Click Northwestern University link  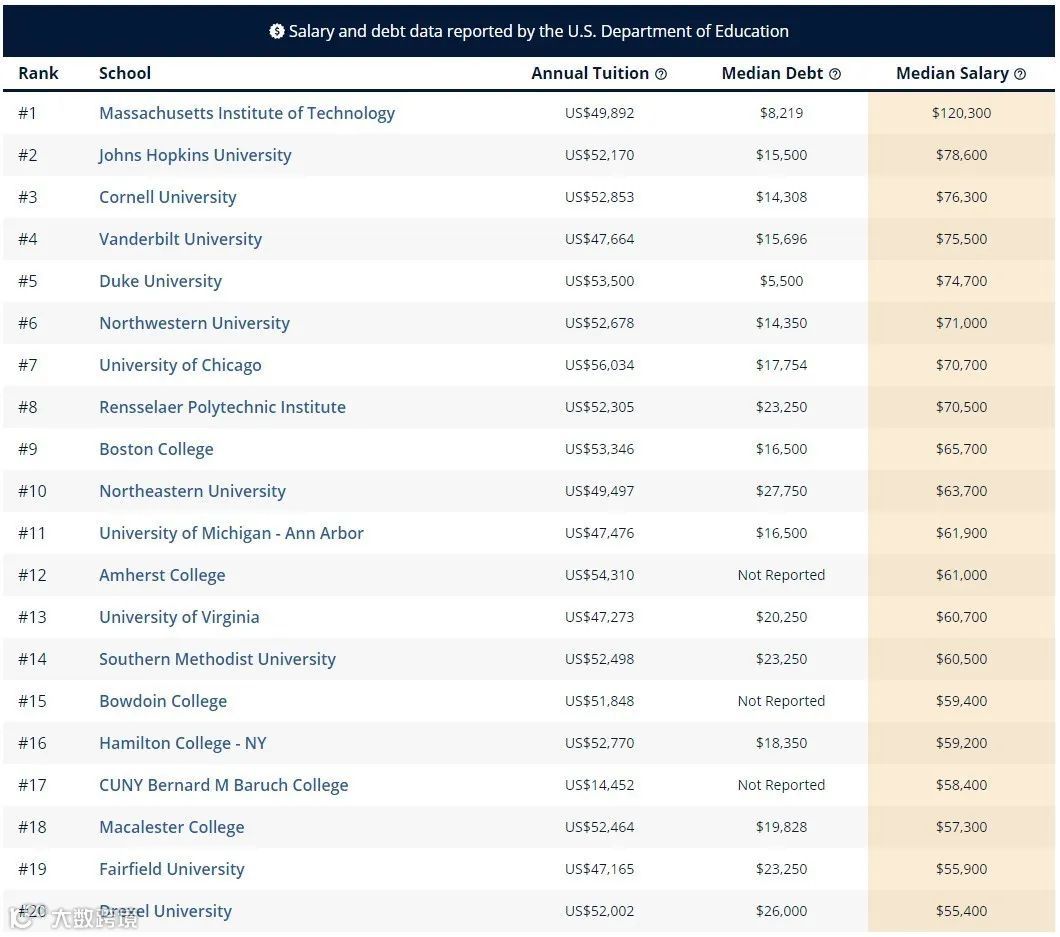pyautogui.click(x=194, y=322)
